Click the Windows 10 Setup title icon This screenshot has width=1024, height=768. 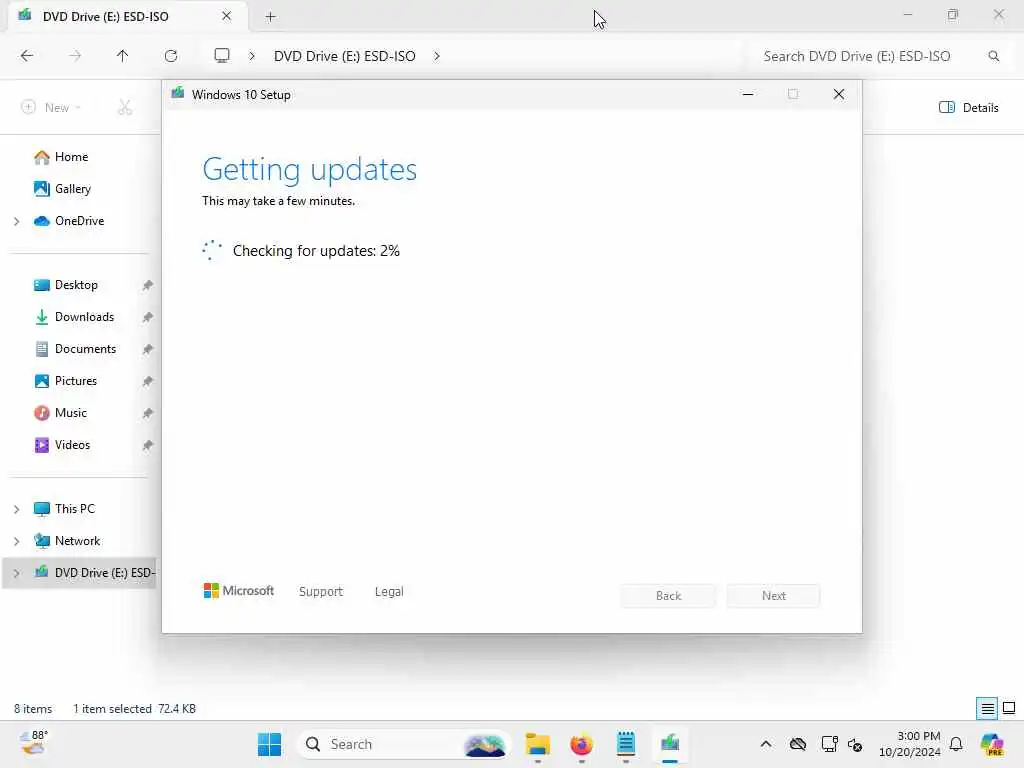pos(178,94)
